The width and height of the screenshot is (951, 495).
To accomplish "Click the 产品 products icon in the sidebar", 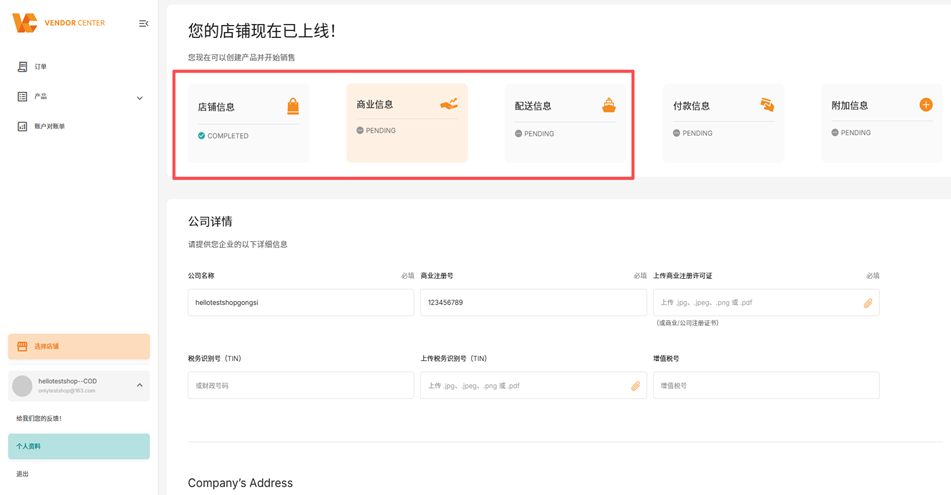I will point(22,96).
